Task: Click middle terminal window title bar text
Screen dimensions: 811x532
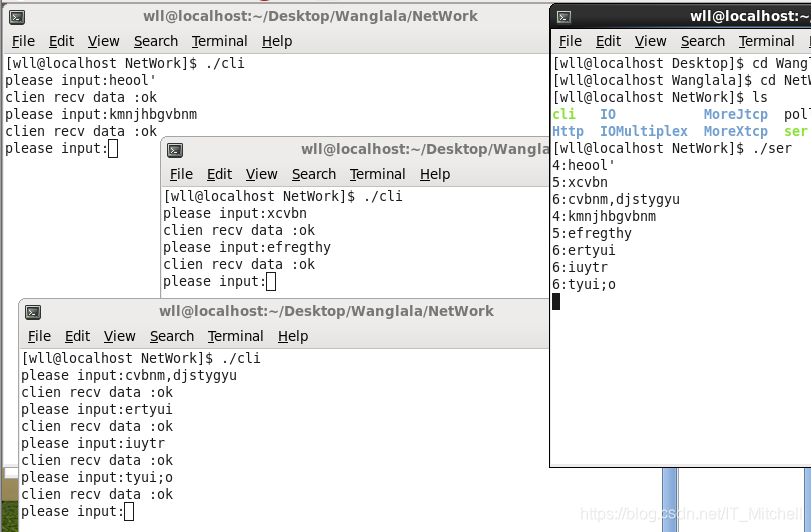Action: click(425, 149)
